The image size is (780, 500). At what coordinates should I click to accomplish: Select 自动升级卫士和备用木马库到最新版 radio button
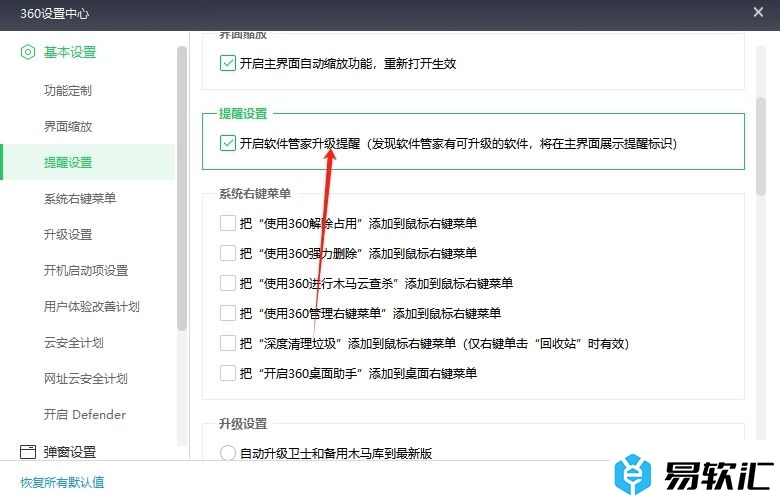(228, 453)
